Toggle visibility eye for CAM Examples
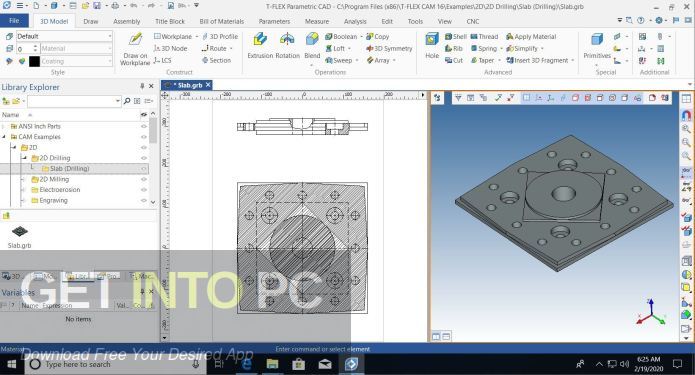 point(144,137)
